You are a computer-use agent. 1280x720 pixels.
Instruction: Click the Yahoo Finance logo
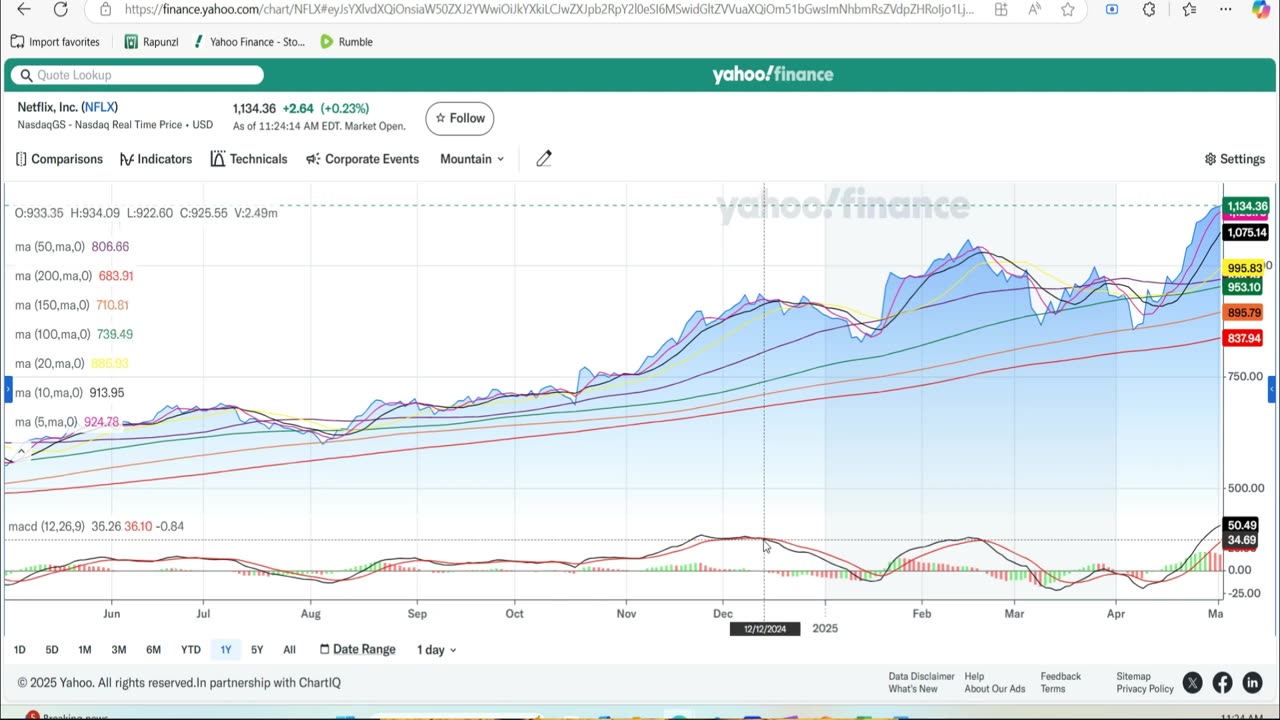tap(772, 75)
